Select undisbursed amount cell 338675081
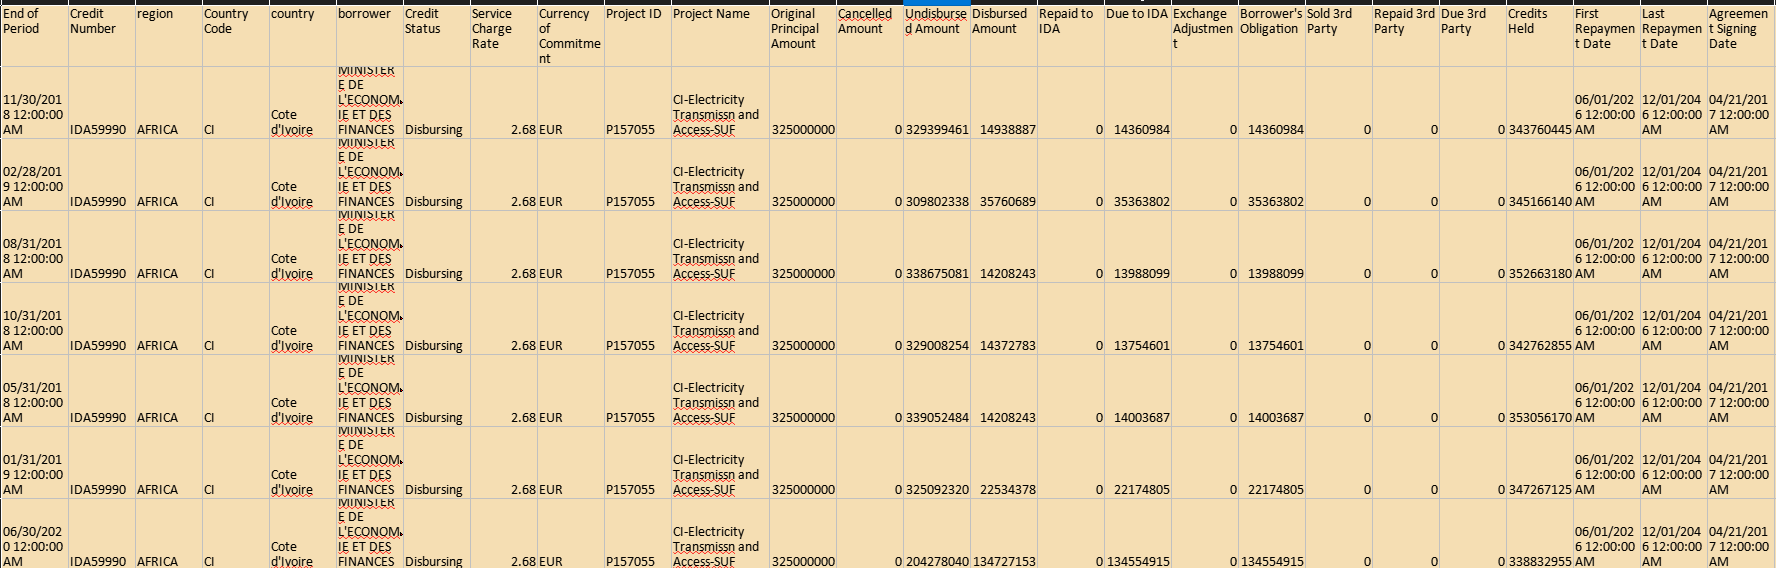Screen dimensions: 1776x568 pyautogui.click(x=936, y=247)
